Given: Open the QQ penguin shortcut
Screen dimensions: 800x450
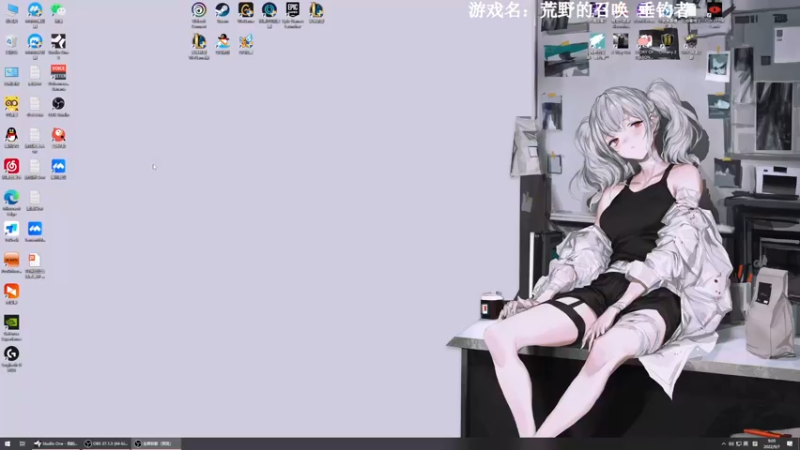Looking at the screenshot, I should [x=12, y=137].
